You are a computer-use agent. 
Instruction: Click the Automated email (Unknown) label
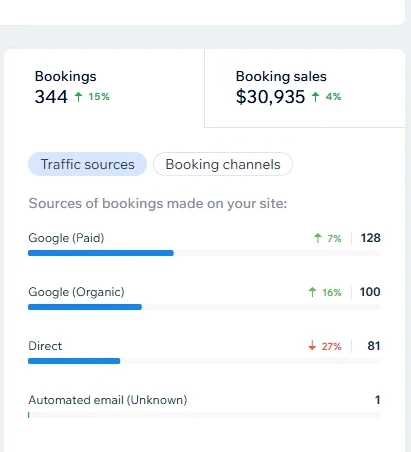point(108,400)
